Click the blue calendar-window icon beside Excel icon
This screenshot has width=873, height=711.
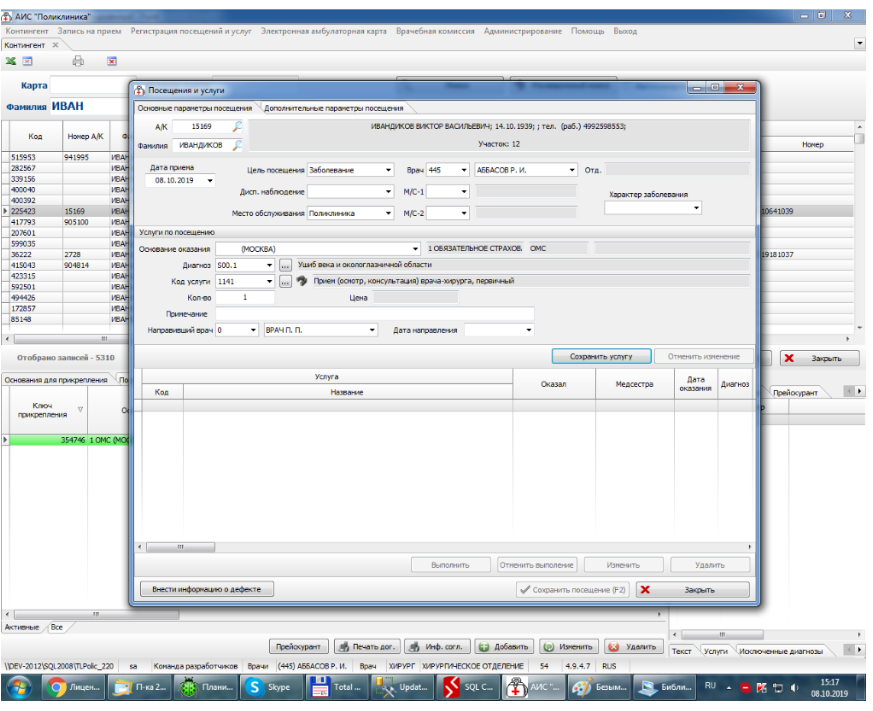tap(27, 61)
